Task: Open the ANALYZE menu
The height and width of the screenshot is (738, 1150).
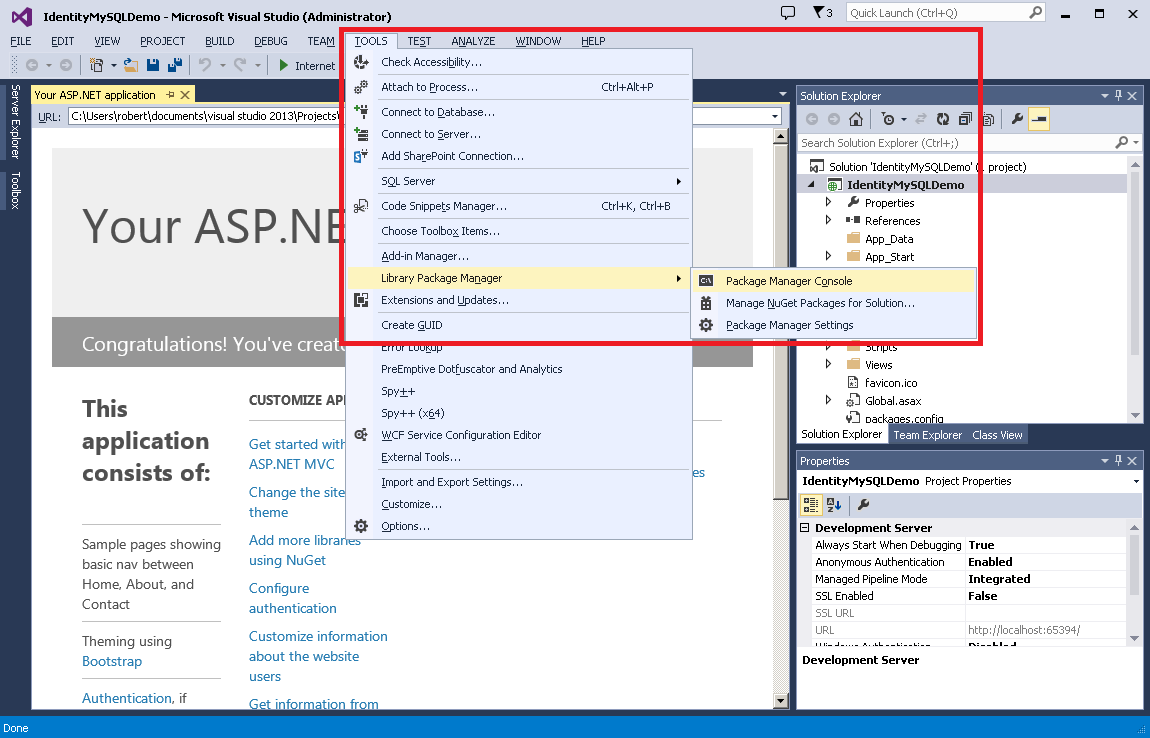Action: pyautogui.click(x=473, y=41)
